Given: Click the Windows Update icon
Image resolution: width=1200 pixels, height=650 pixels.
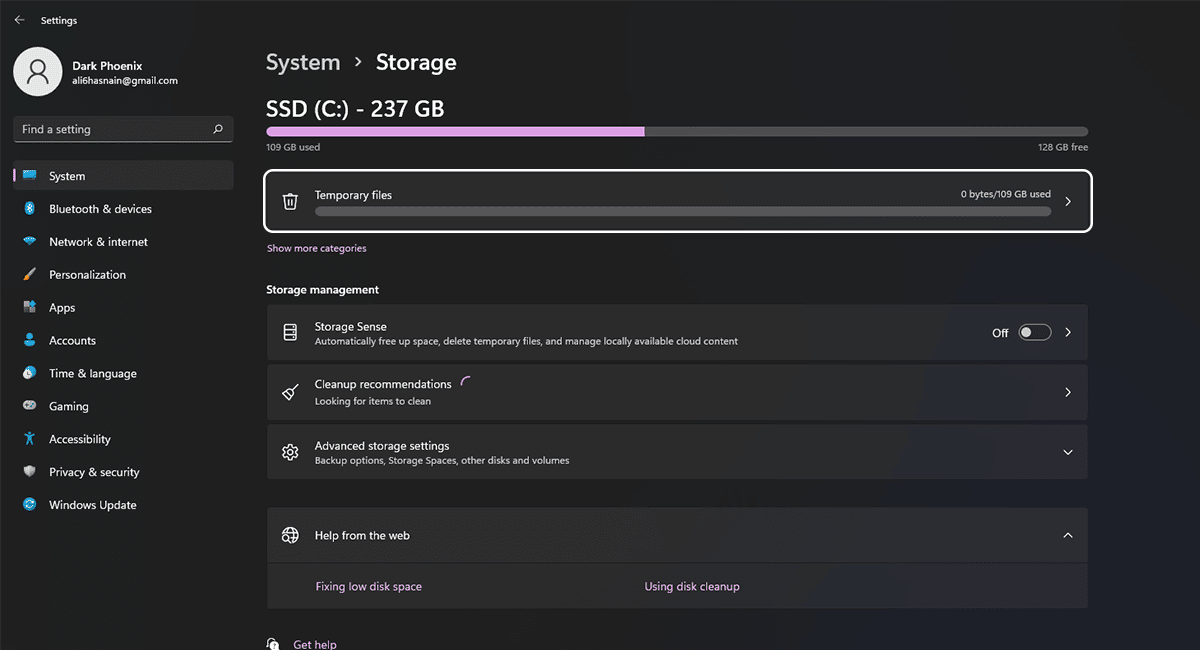Looking at the screenshot, I should pos(29,505).
